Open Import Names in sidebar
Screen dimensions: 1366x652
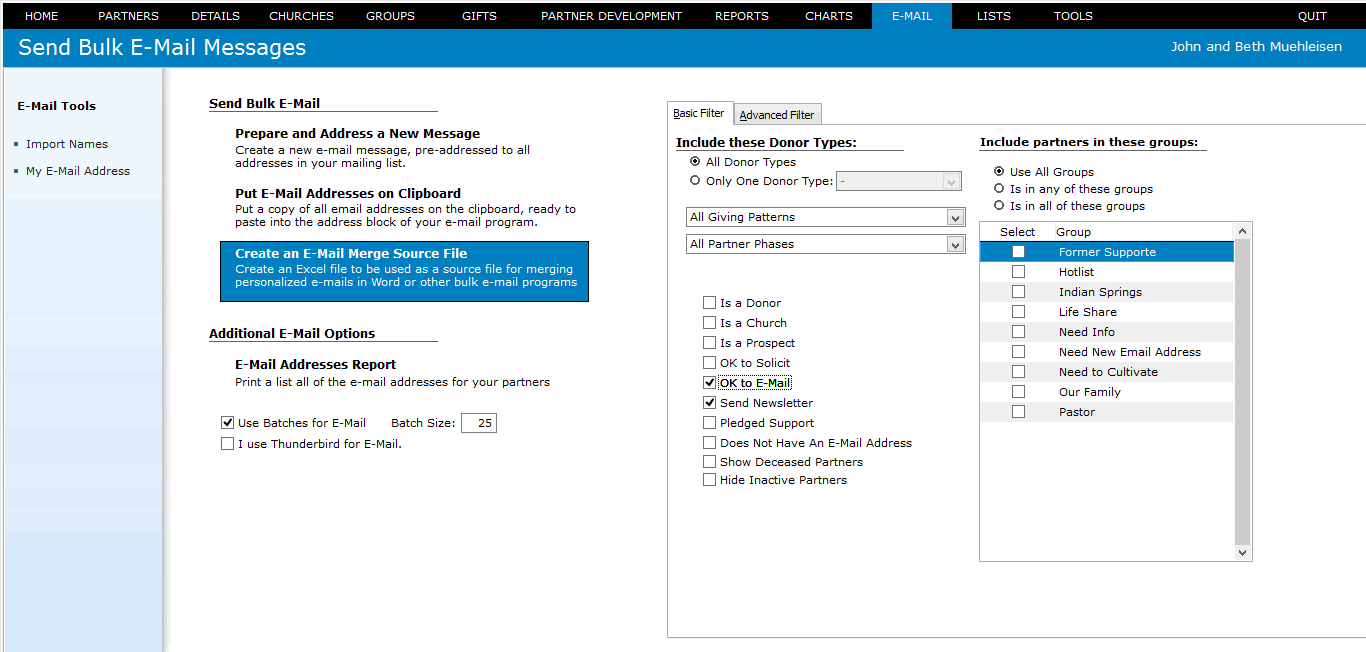pyautogui.click(x=67, y=144)
